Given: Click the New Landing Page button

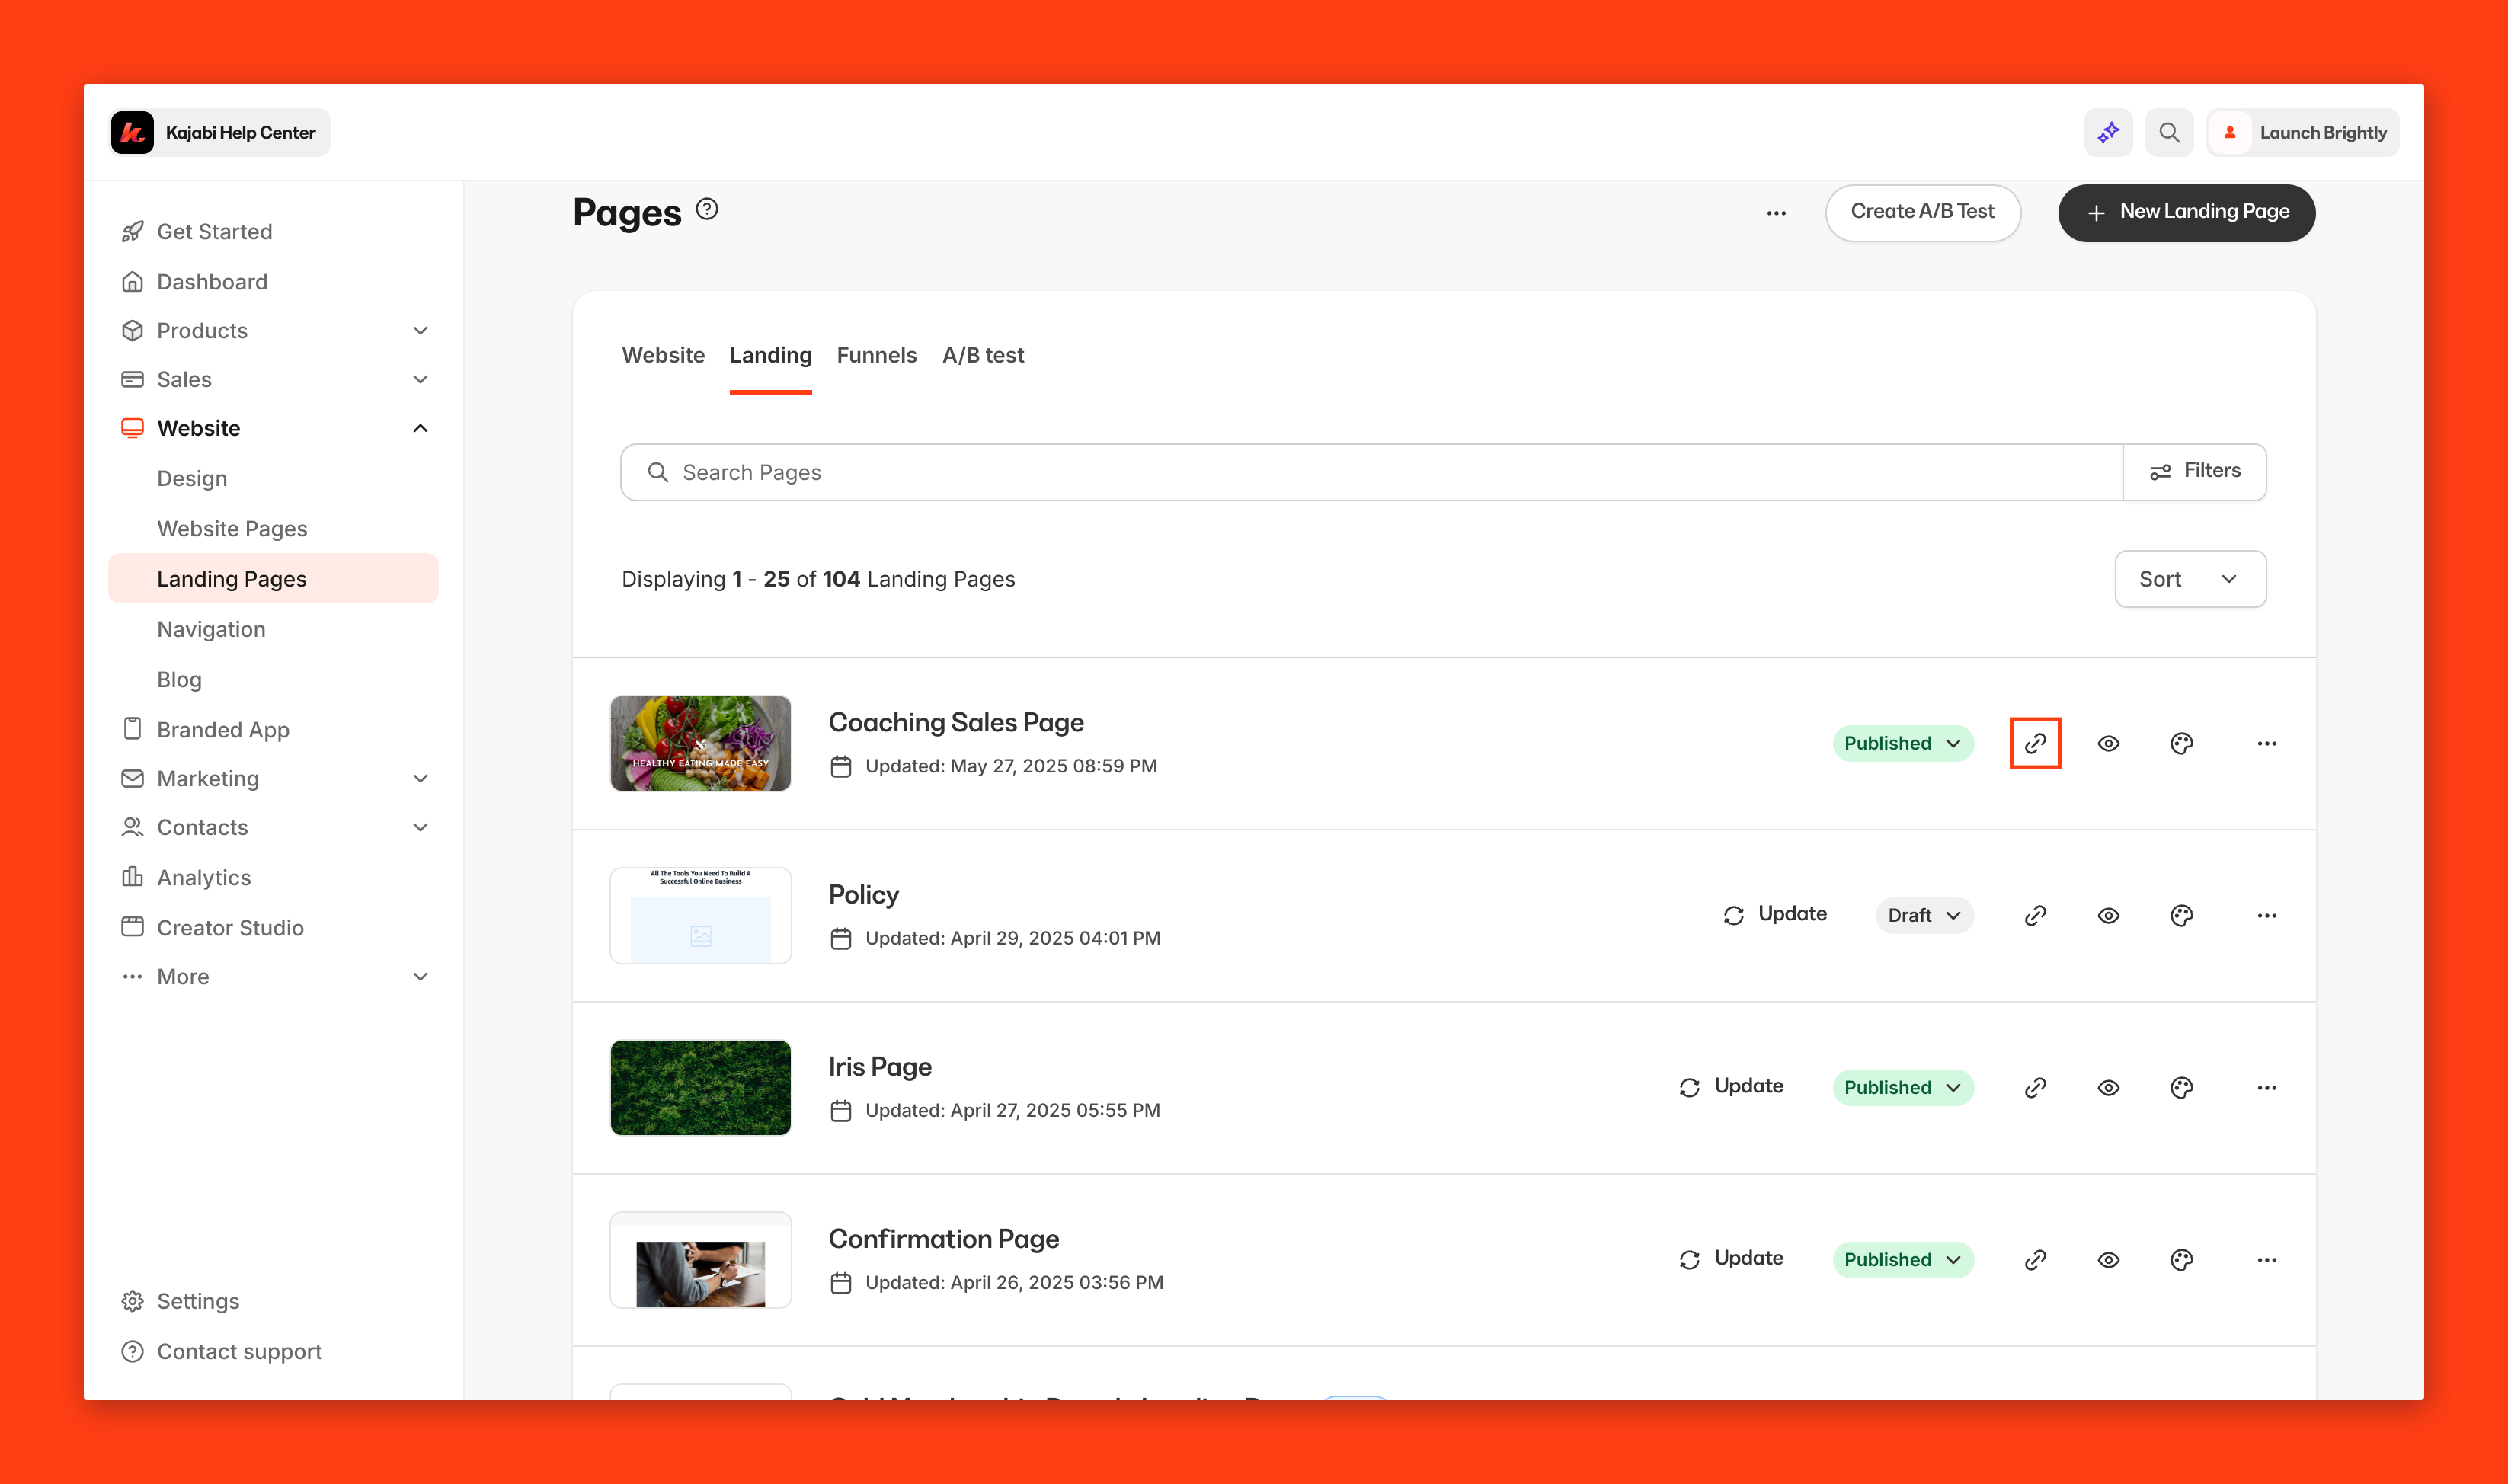Looking at the screenshot, I should 2186,212.
